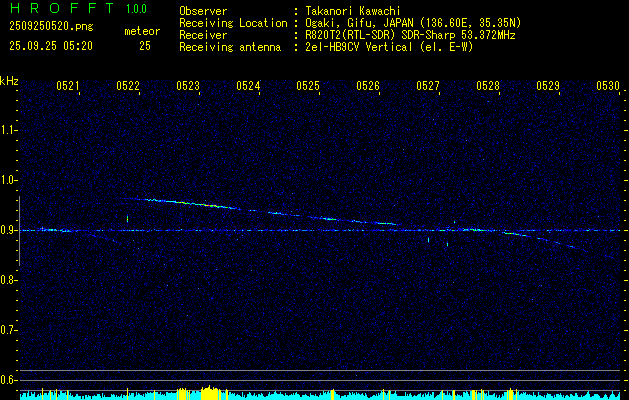Viewport: 629px width, 400px height.
Task: Click the meteor count value 25
Action: [145, 46]
